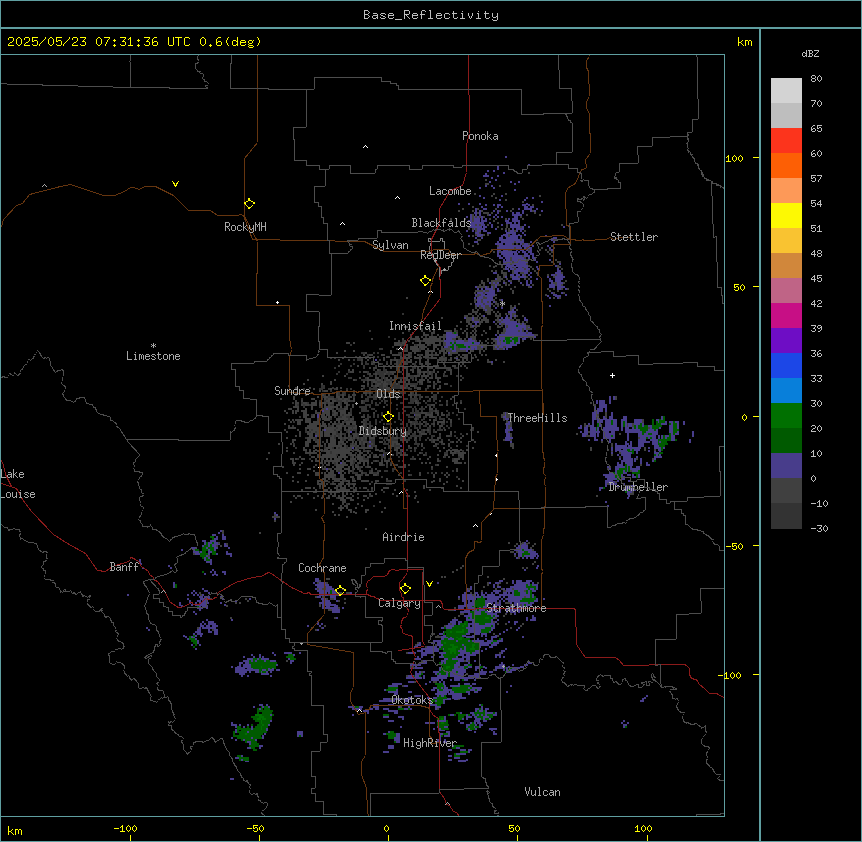
Task: Click the Vulcan label
Action: pos(542,792)
